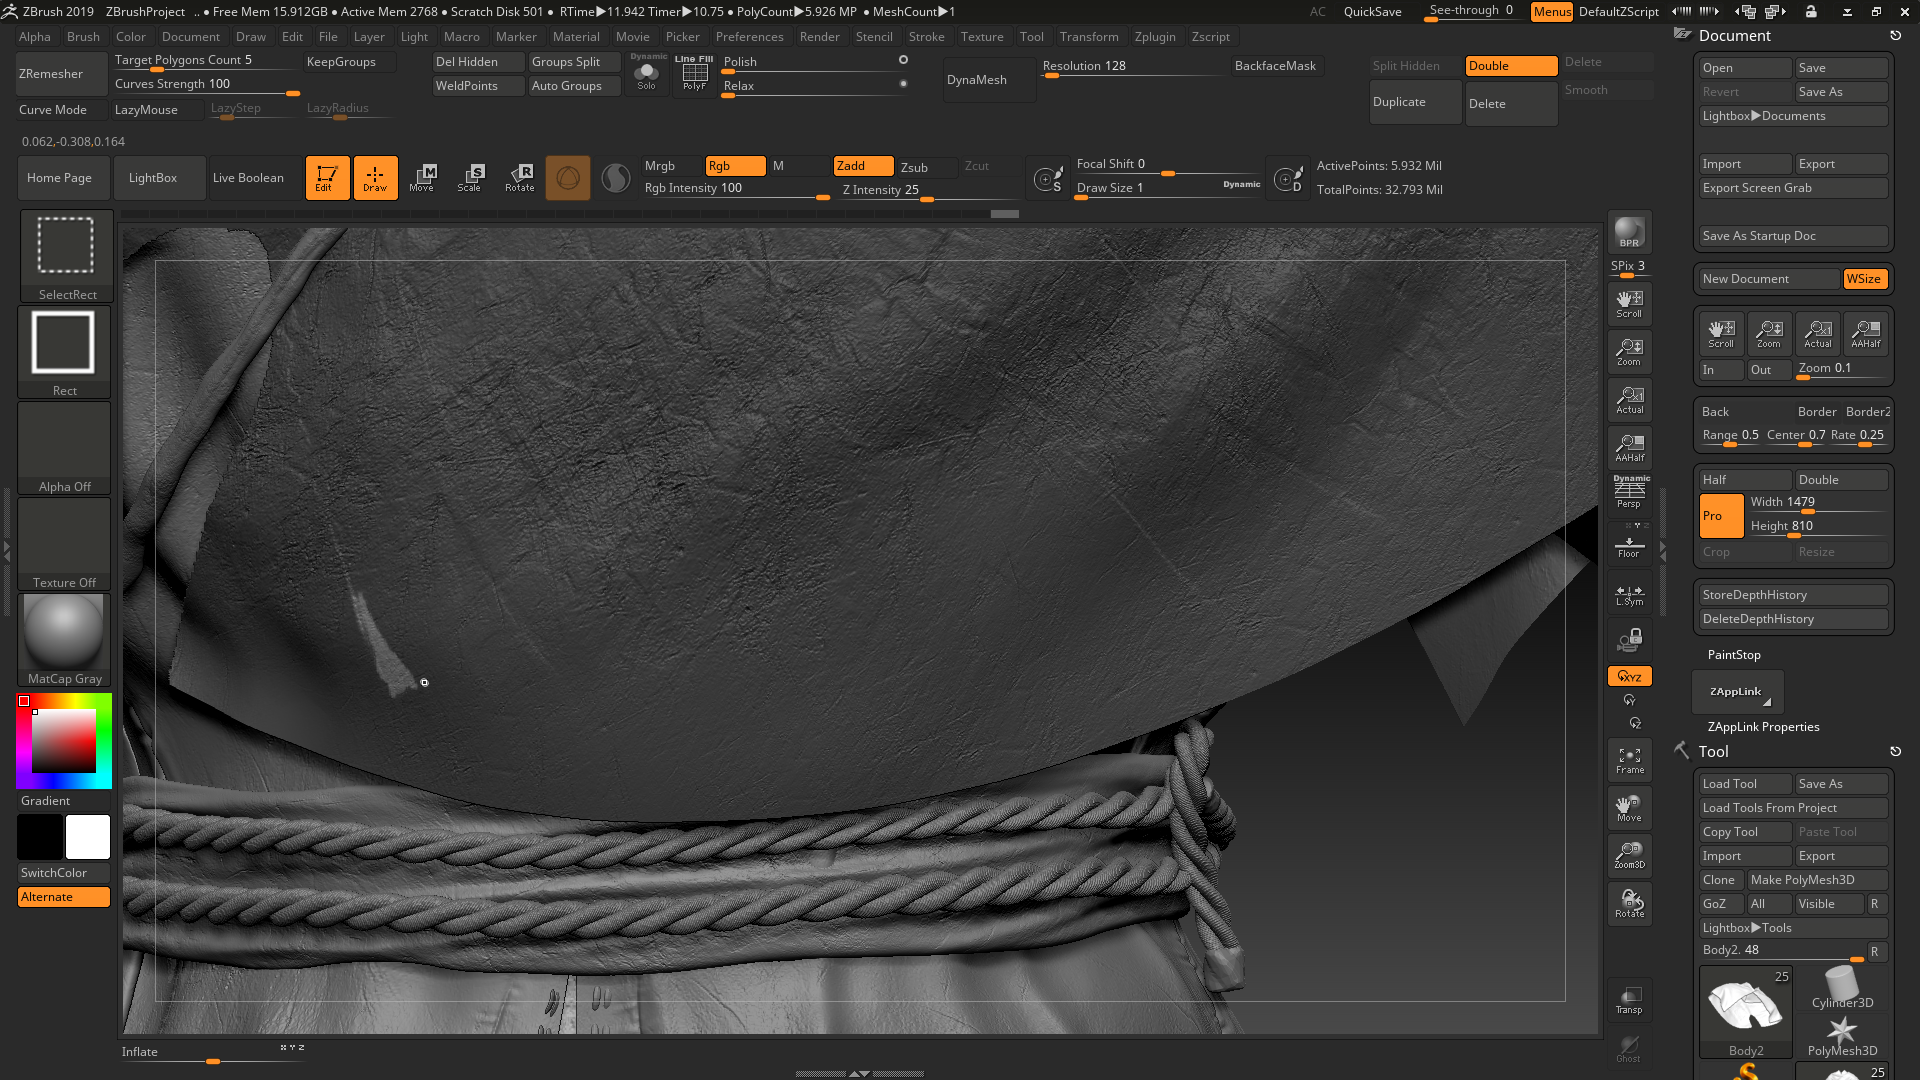Select the Move transform icon
This screenshot has height=1080, width=1920.
click(x=422, y=178)
